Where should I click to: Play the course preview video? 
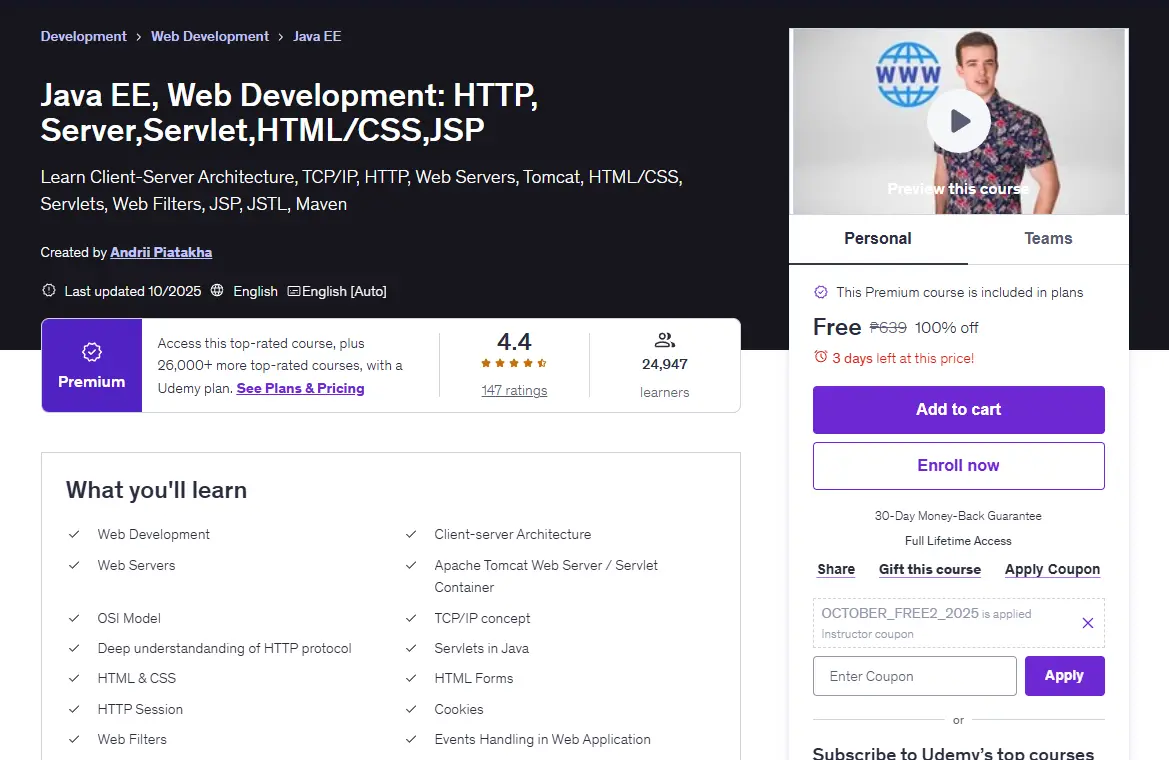(x=959, y=121)
